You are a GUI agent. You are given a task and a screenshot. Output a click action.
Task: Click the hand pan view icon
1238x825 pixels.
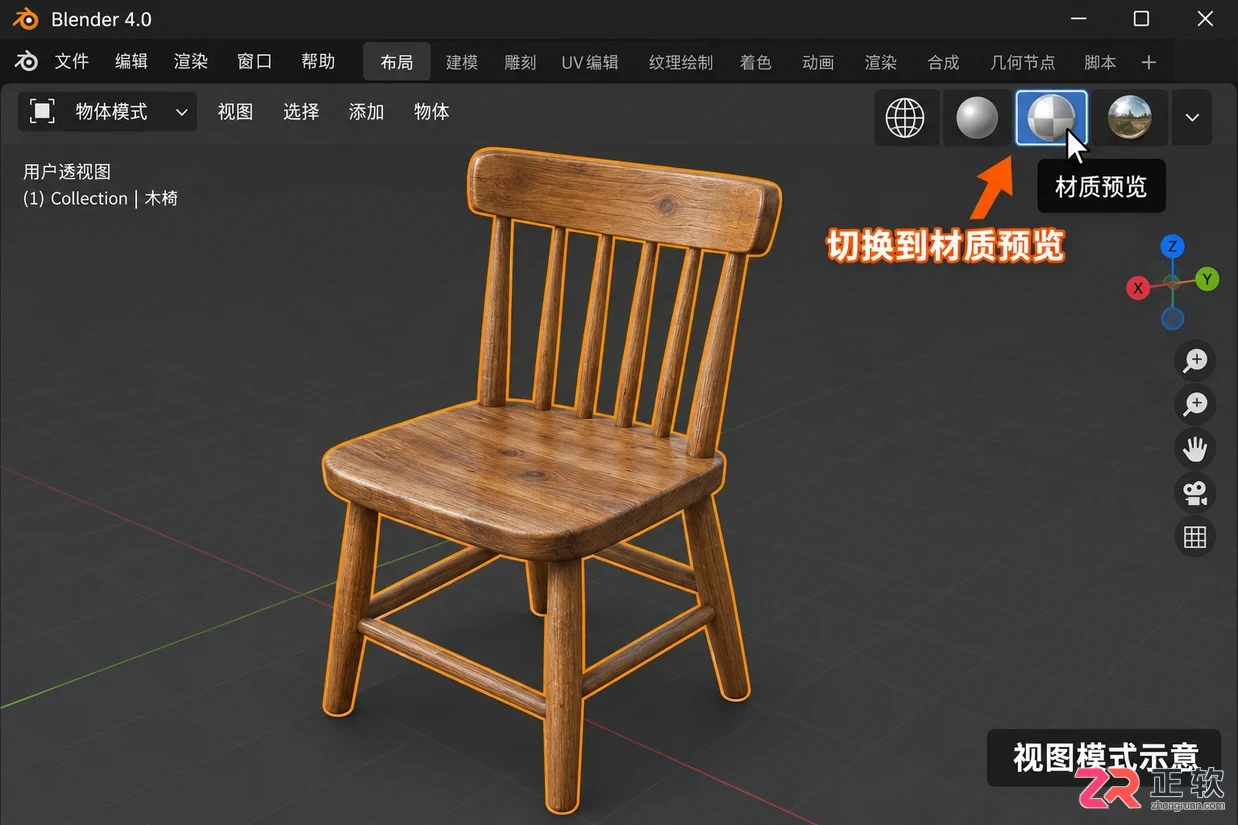1195,449
